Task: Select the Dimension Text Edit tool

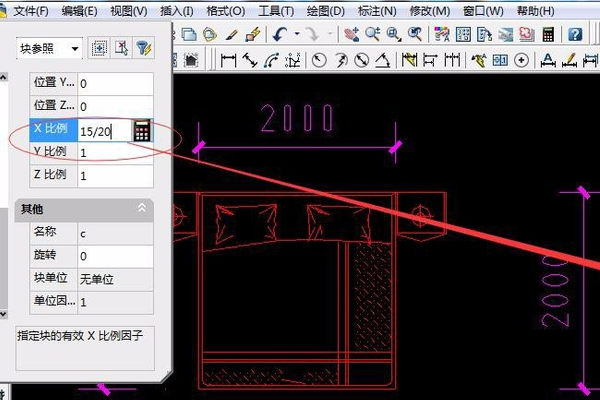Action: point(569,60)
